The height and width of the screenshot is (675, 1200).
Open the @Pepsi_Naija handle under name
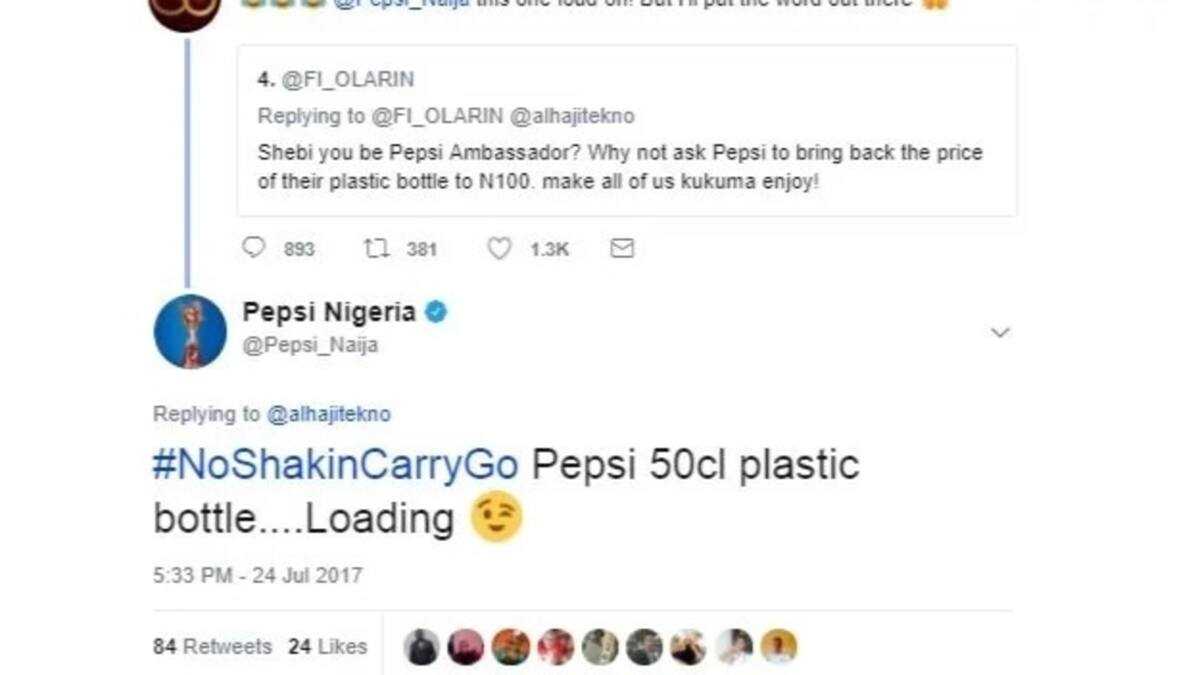tap(310, 345)
